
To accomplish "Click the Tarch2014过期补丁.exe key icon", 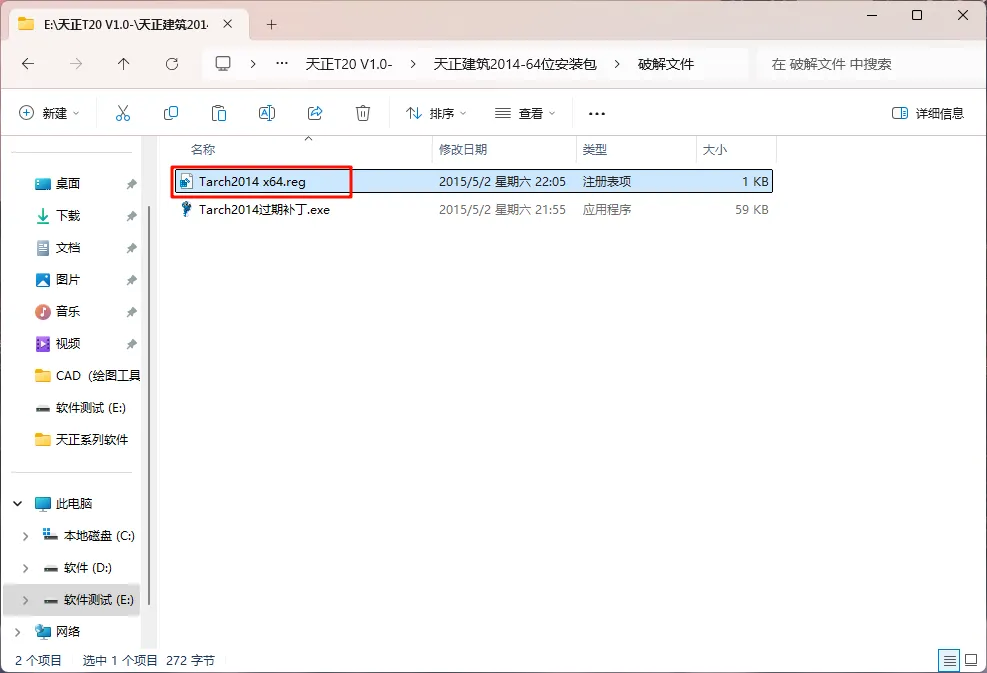I will (186, 209).
